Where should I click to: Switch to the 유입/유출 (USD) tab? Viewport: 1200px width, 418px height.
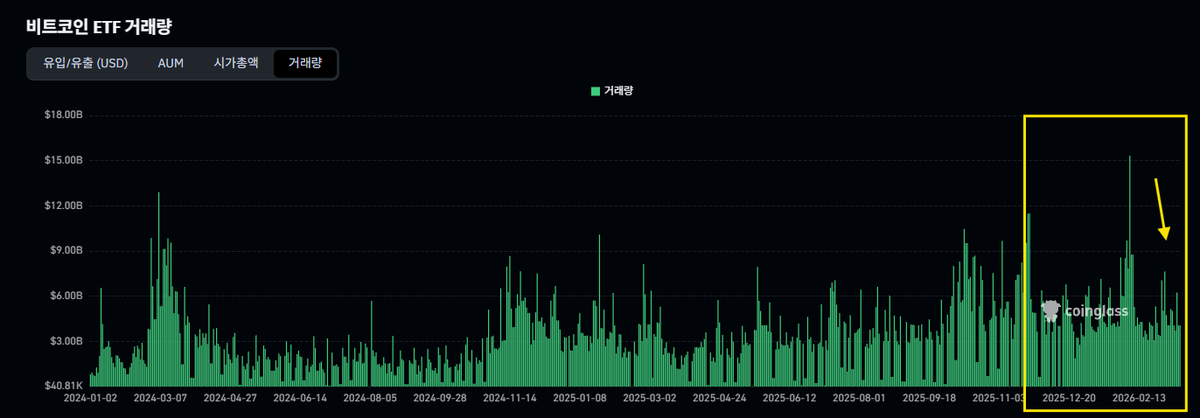pyautogui.click(x=85, y=63)
